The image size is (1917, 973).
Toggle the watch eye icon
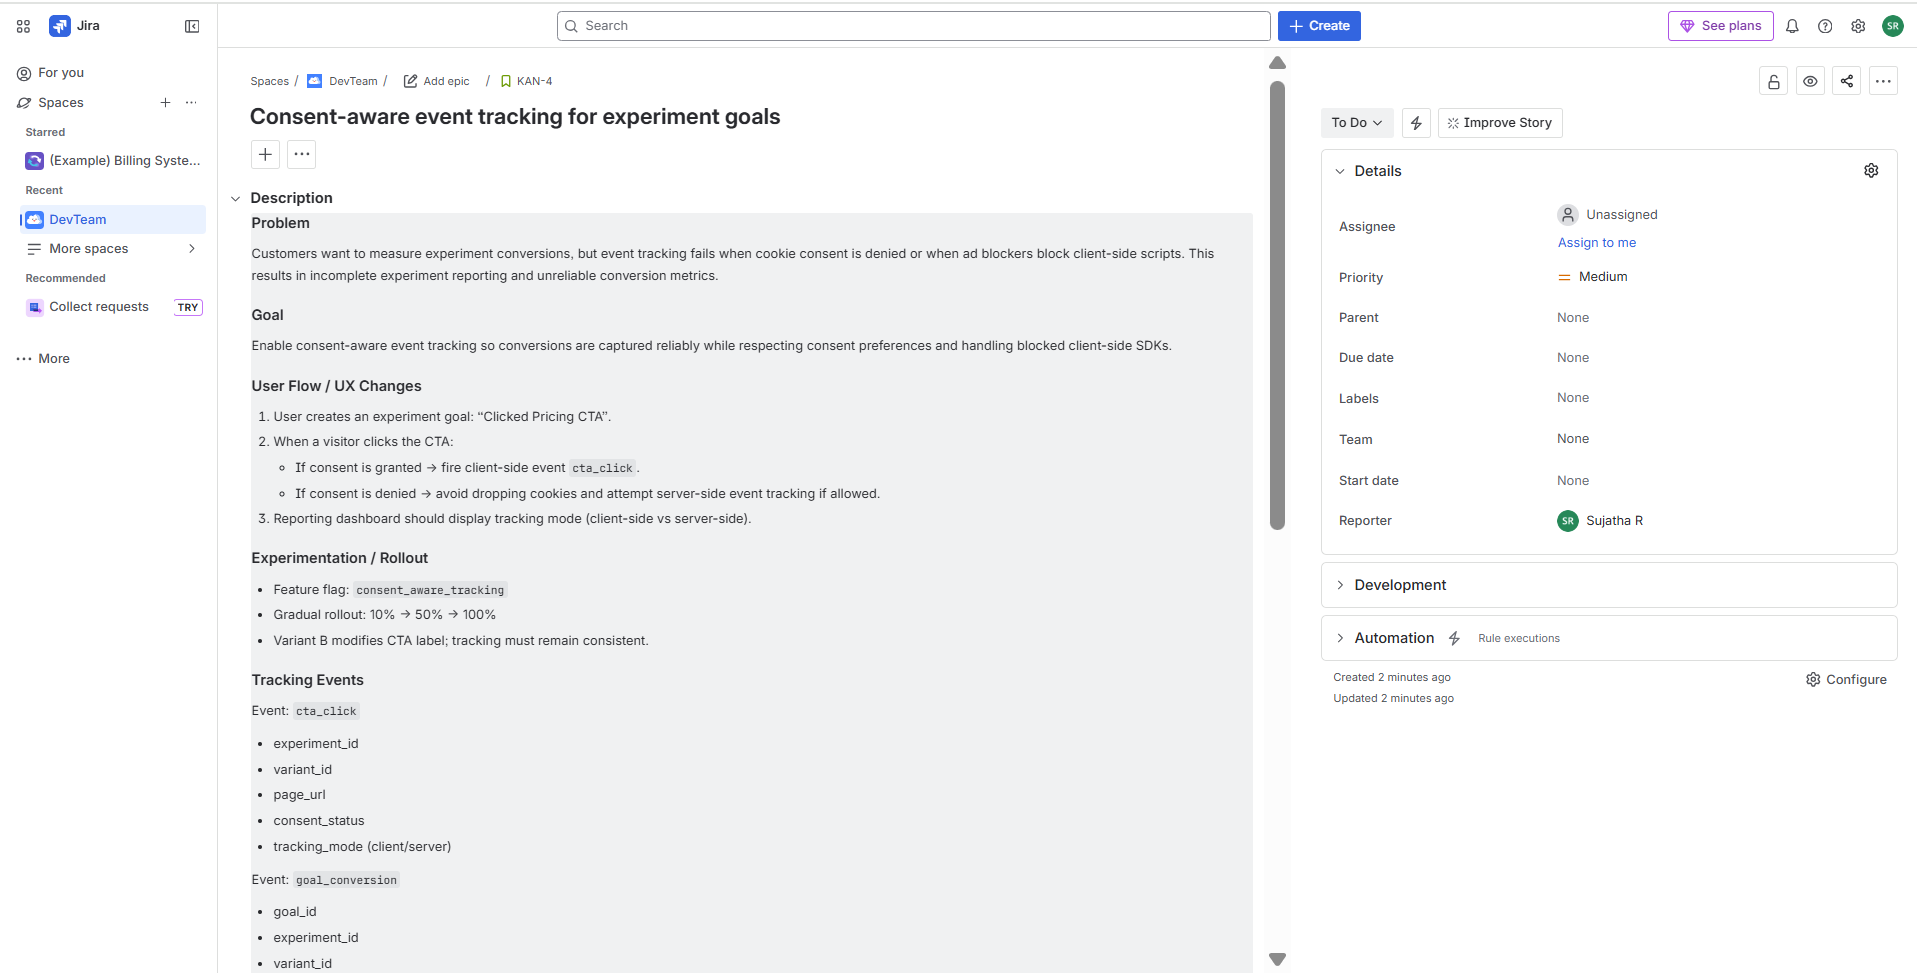[x=1810, y=81]
